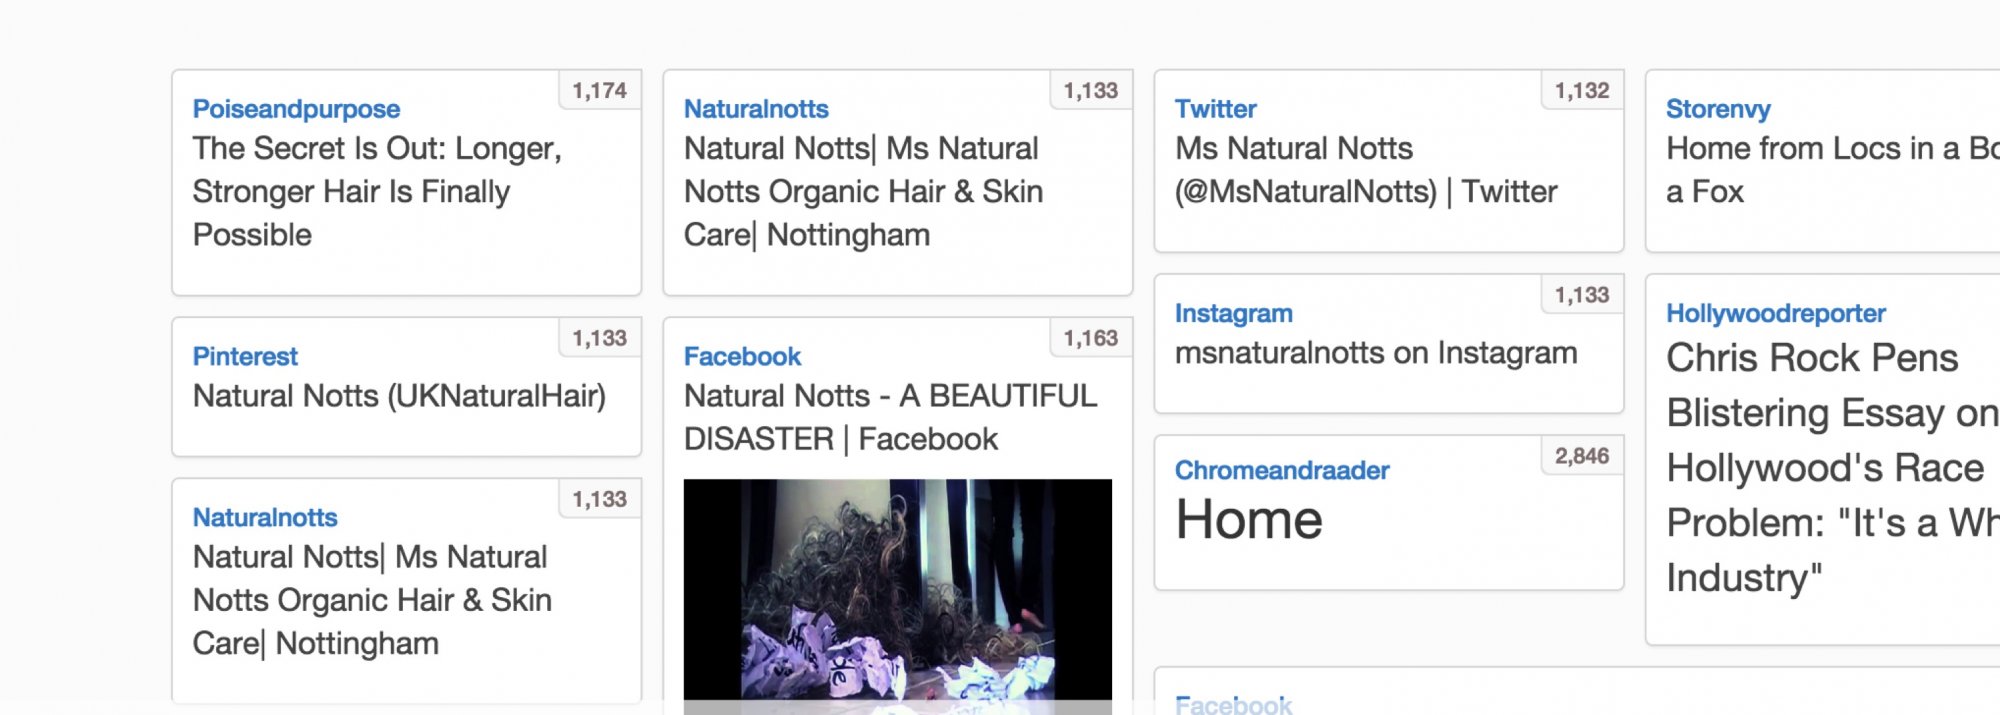Click msnaturalnotts on Instagram title

(1376, 353)
